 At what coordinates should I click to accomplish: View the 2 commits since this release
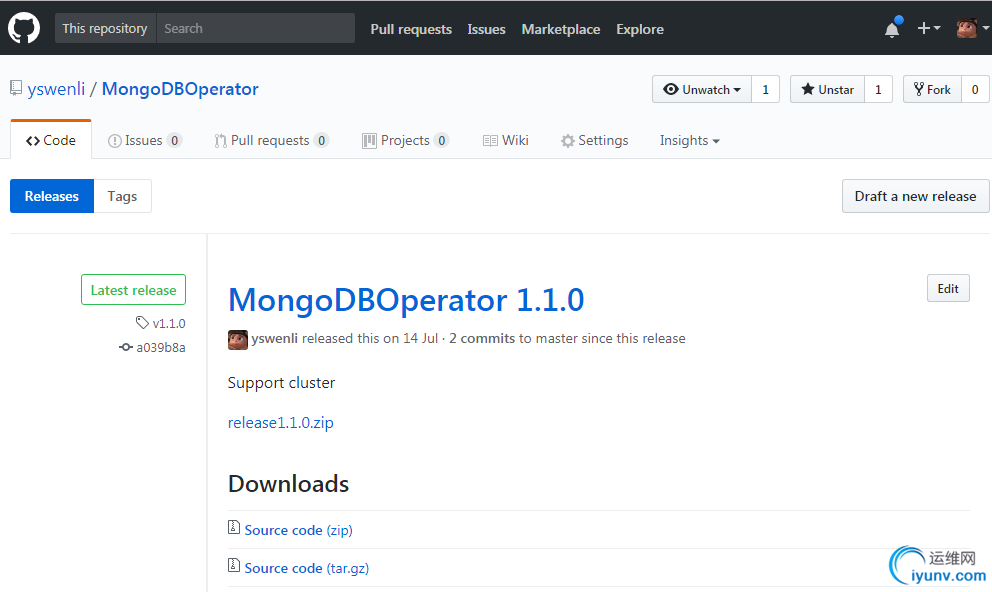482,338
